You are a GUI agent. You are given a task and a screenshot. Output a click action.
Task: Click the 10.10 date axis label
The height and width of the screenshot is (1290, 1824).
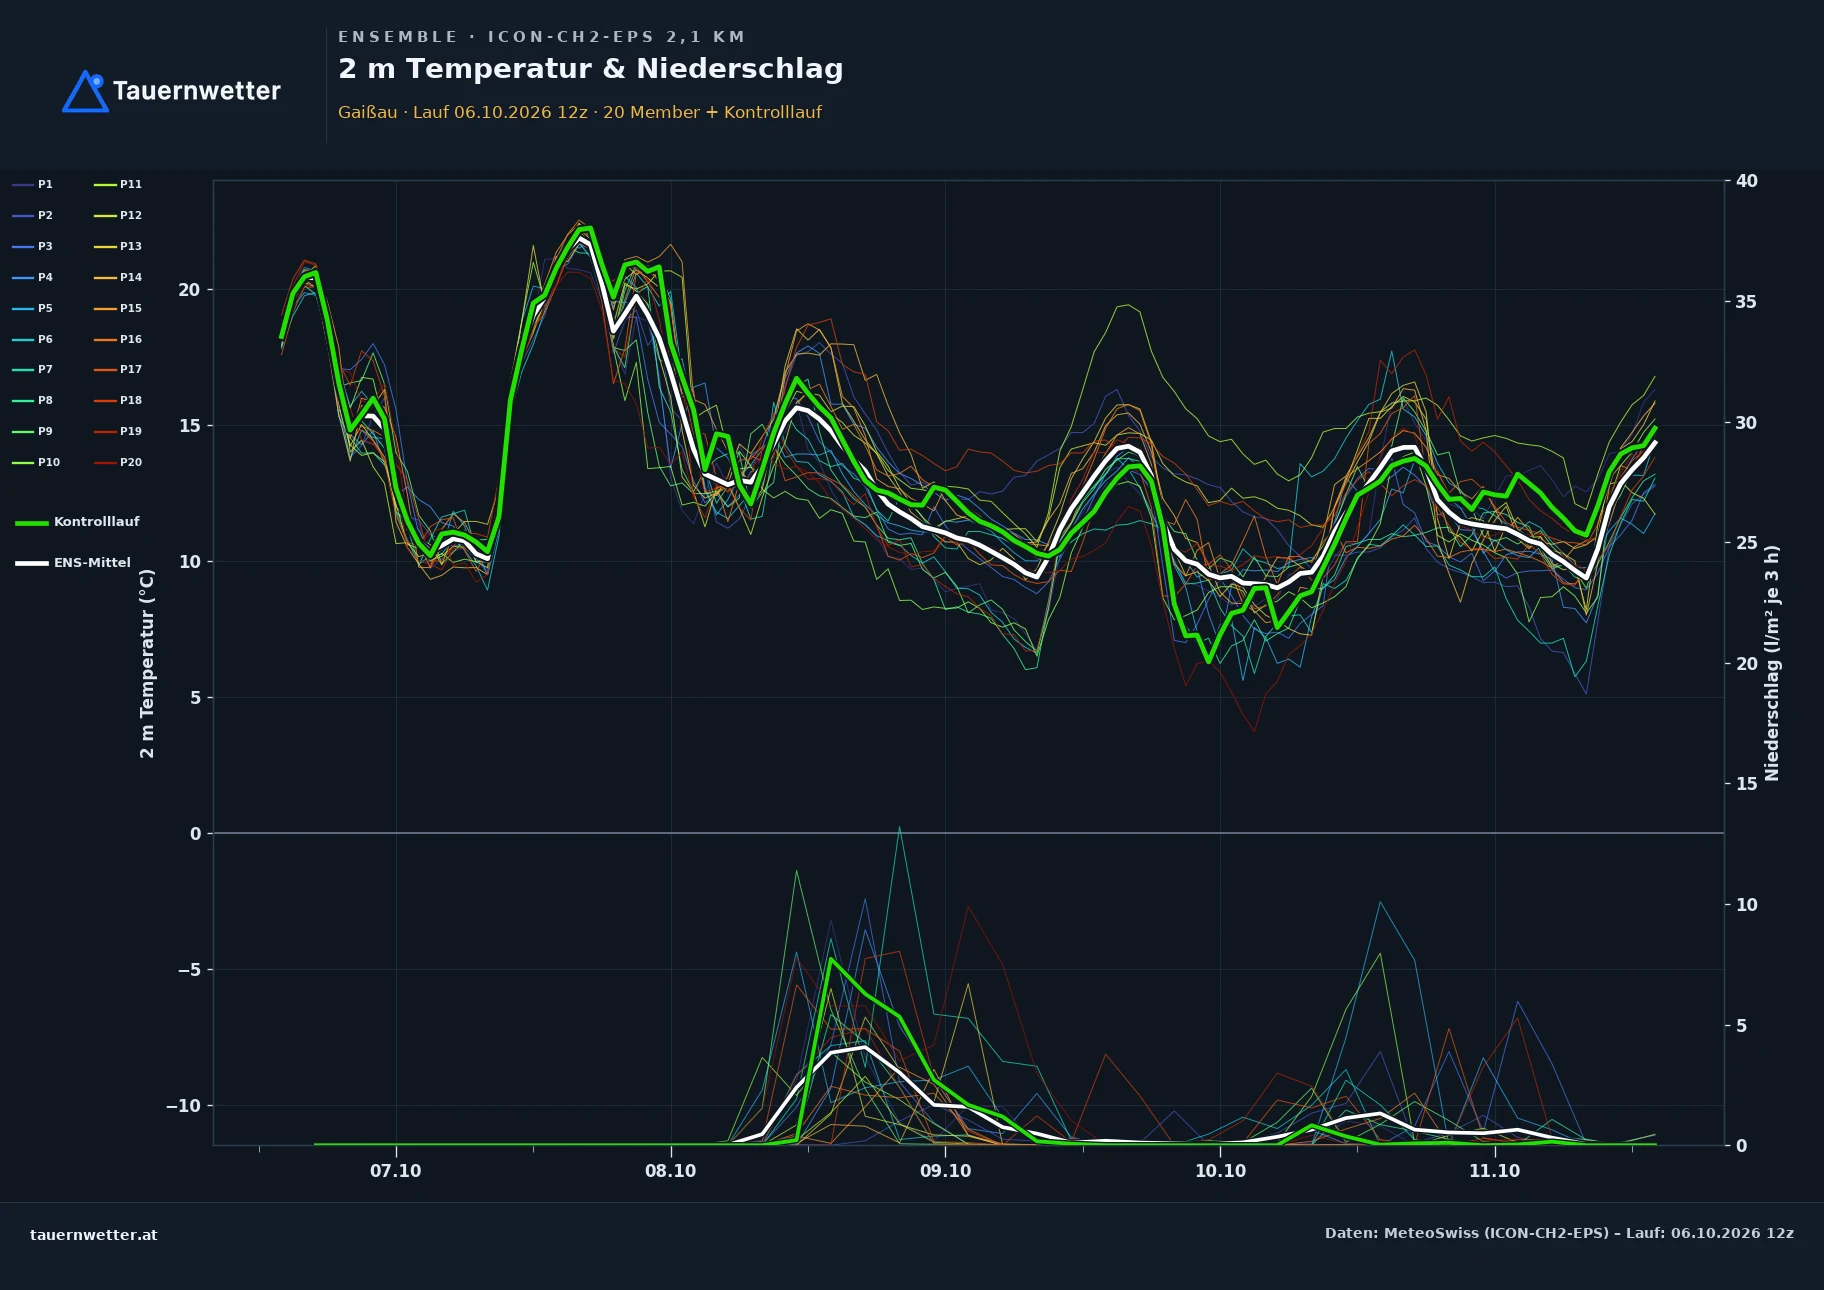pos(1220,1171)
